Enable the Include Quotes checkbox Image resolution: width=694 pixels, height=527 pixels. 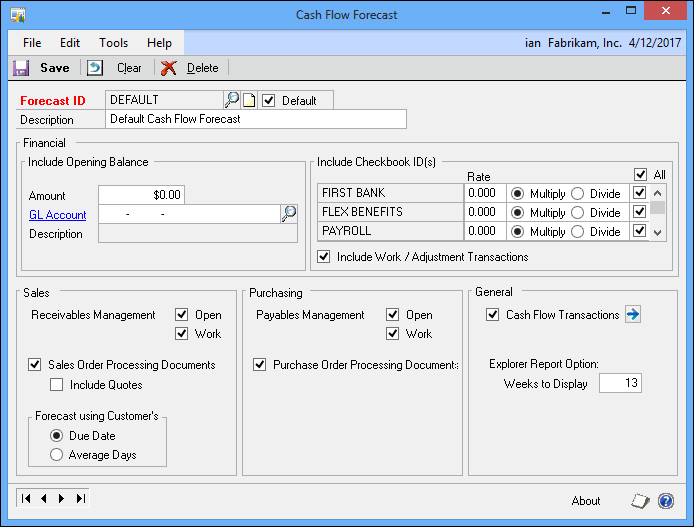tap(56, 385)
